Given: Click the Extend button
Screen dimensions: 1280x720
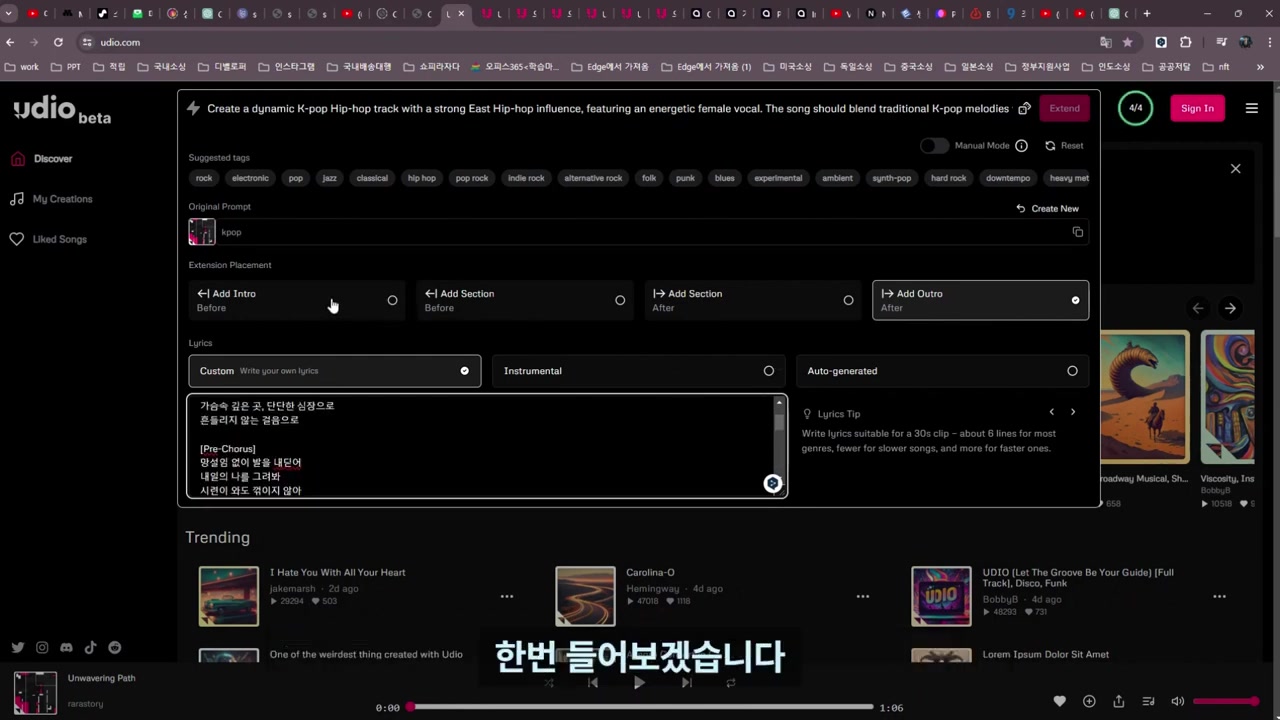Looking at the screenshot, I should click(1064, 108).
